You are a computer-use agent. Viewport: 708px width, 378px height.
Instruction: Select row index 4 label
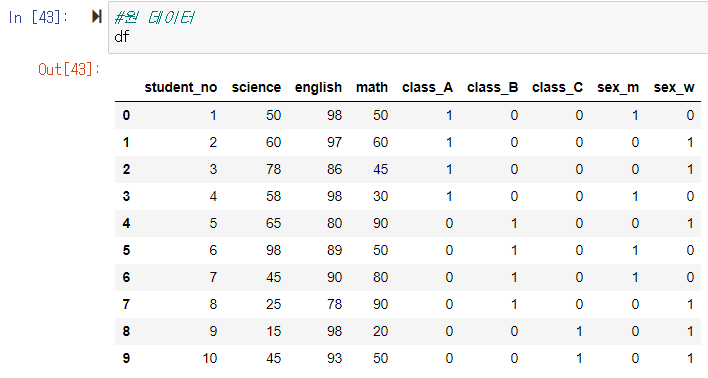(126, 224)
